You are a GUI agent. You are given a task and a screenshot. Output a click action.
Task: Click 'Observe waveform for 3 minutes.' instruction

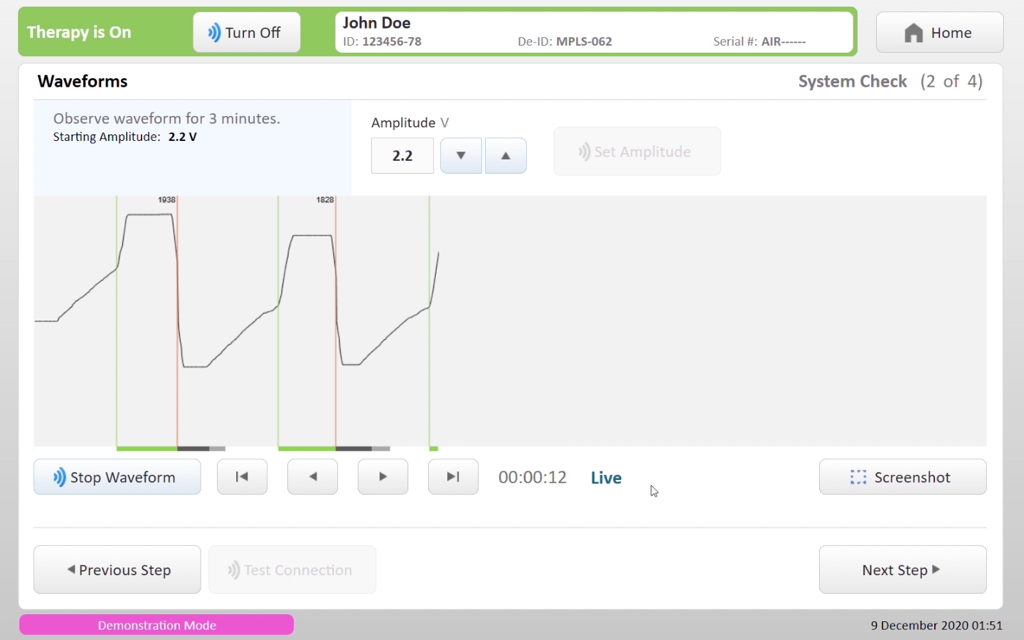[167, 118]
